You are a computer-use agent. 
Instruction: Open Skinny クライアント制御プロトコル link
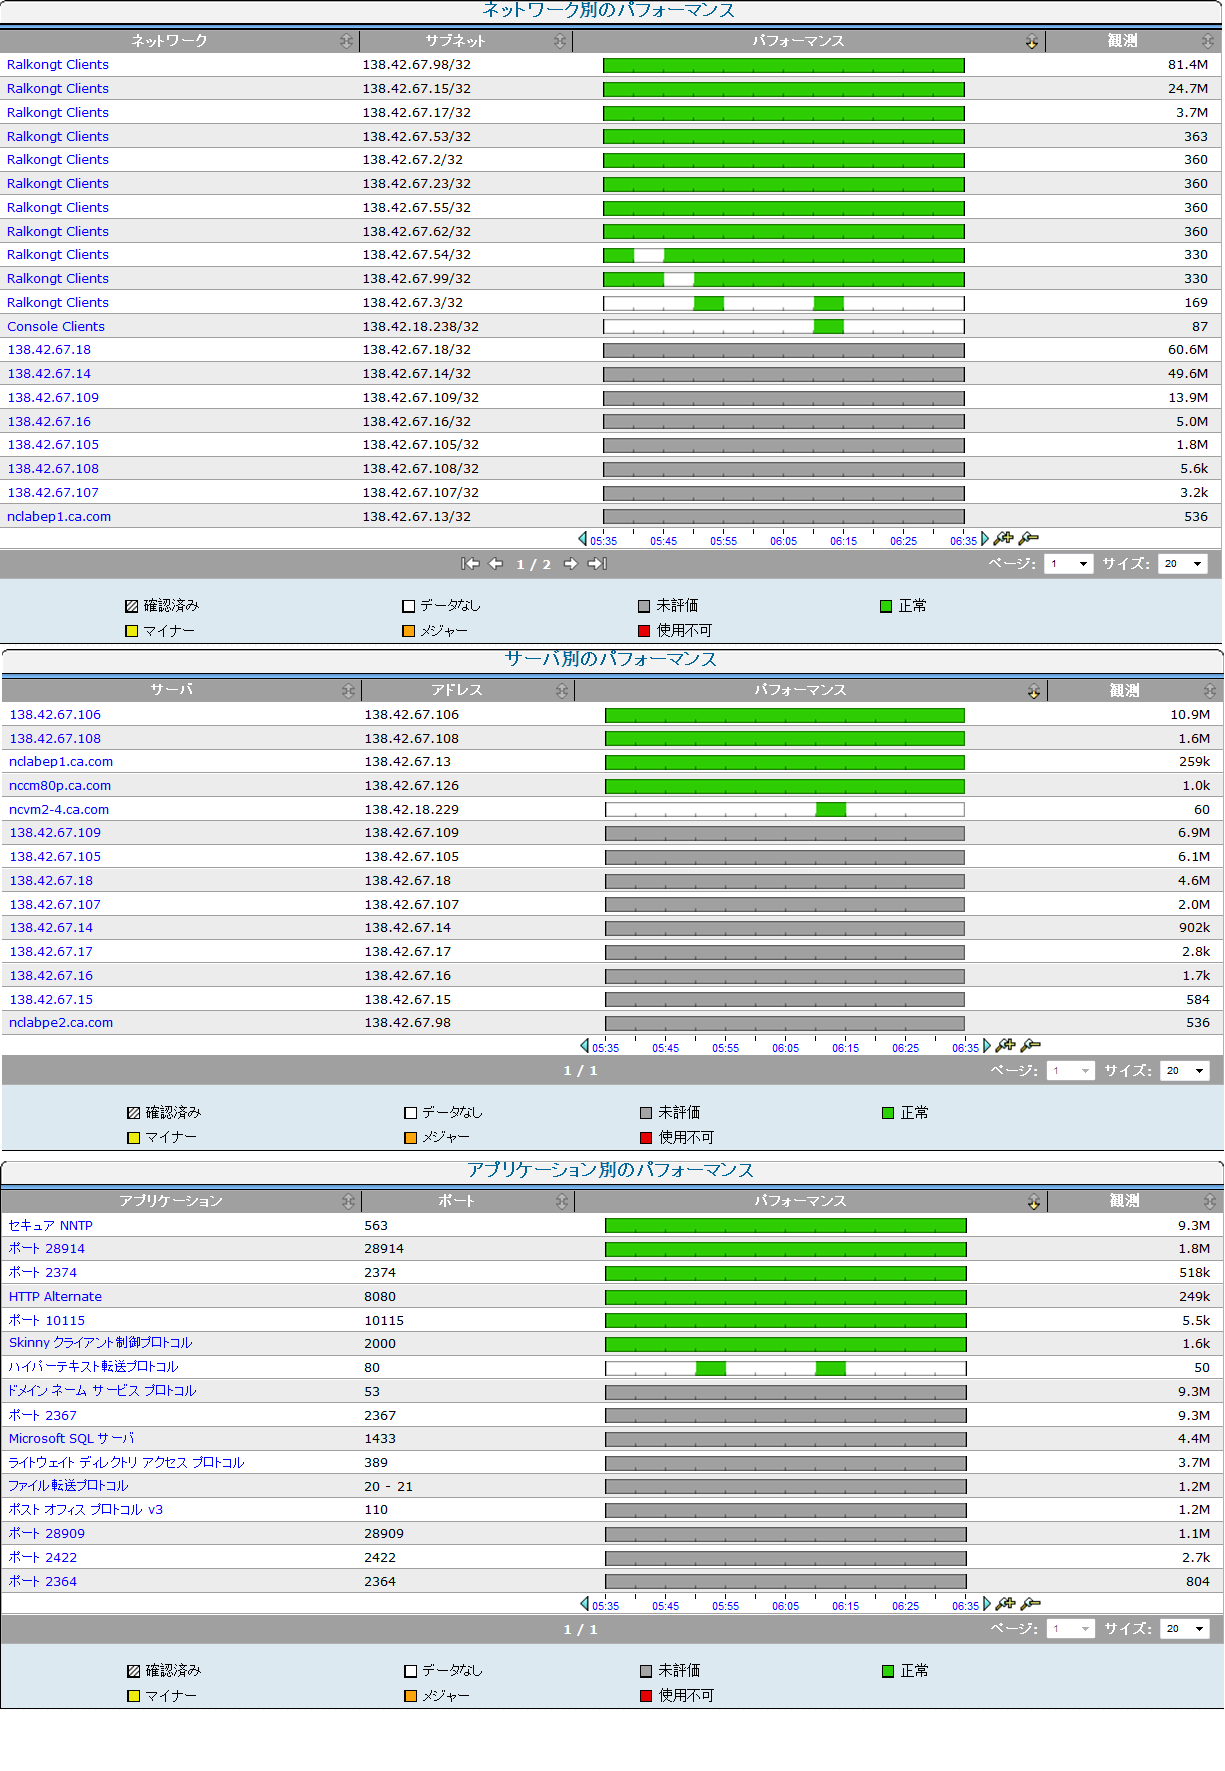(x=100, y=1343)
